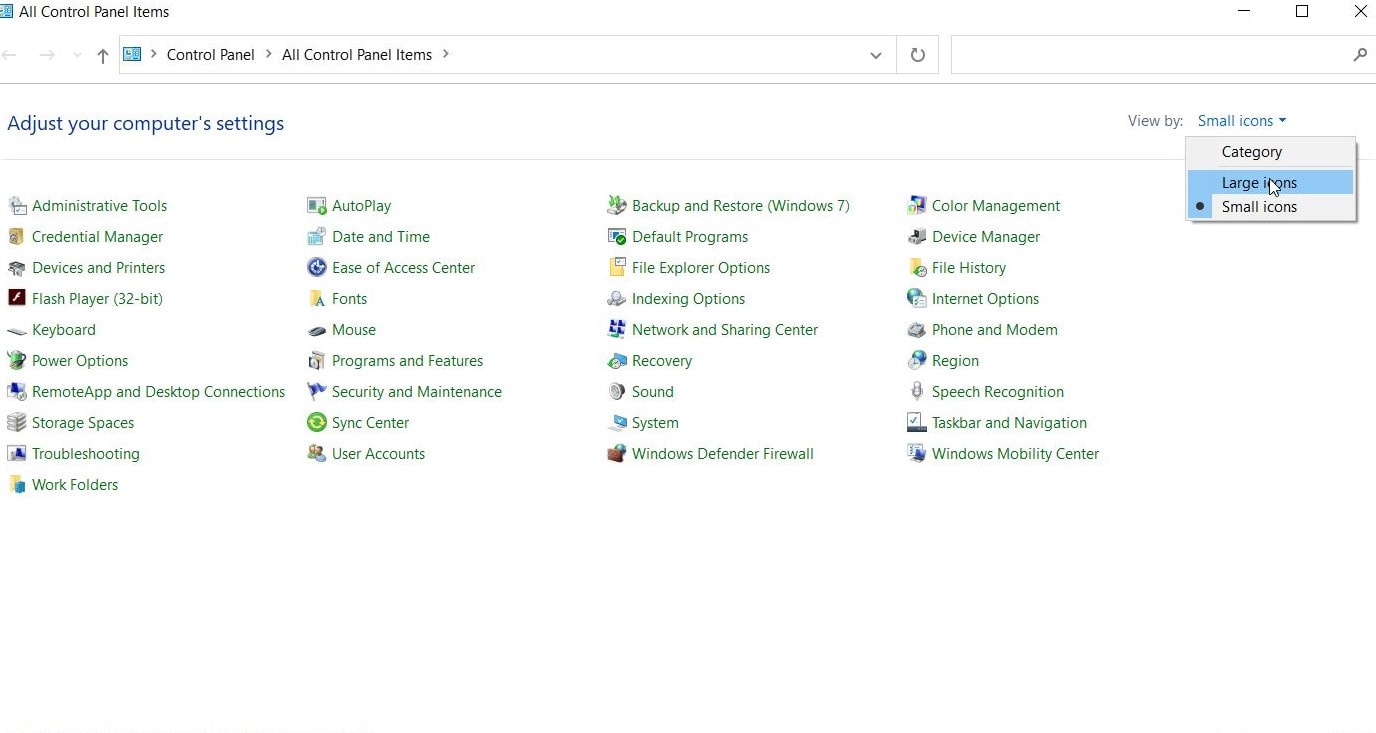1376x733 pixels.
Task: Click Backup and Restore icon
Action: [617, 206]
